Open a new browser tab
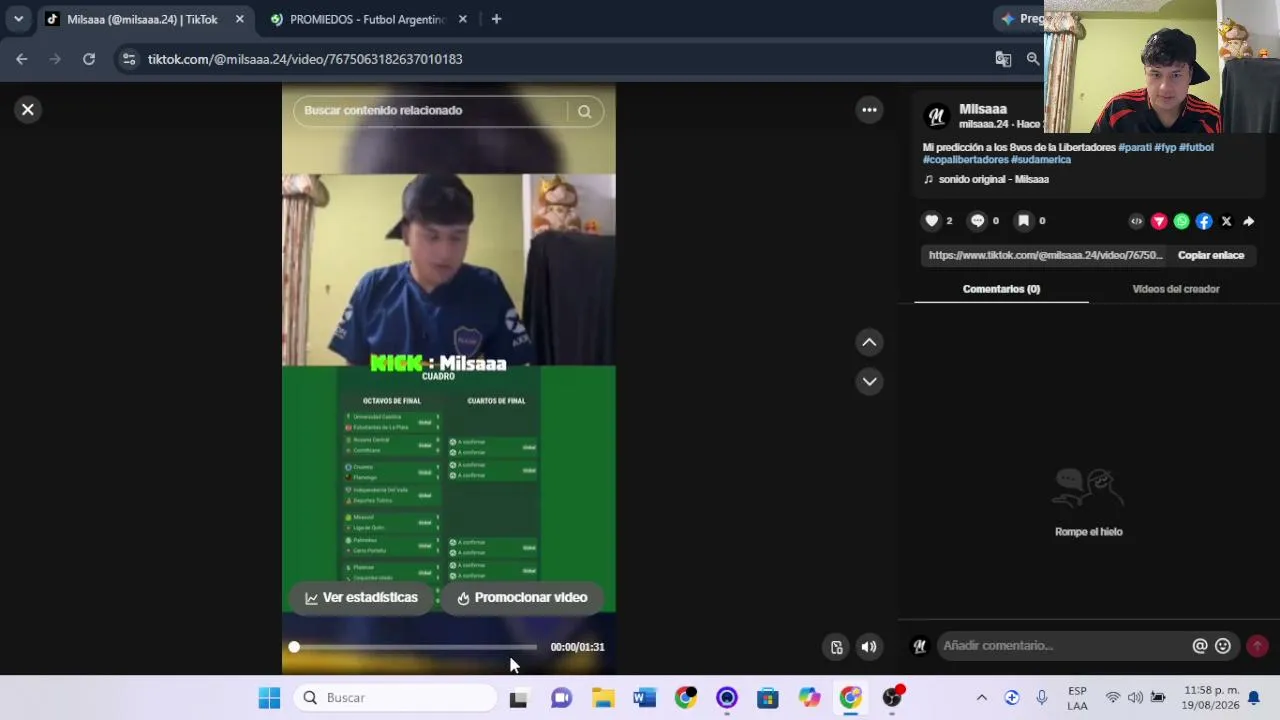This screenshot has width=1280, height=720. [496, 19]
